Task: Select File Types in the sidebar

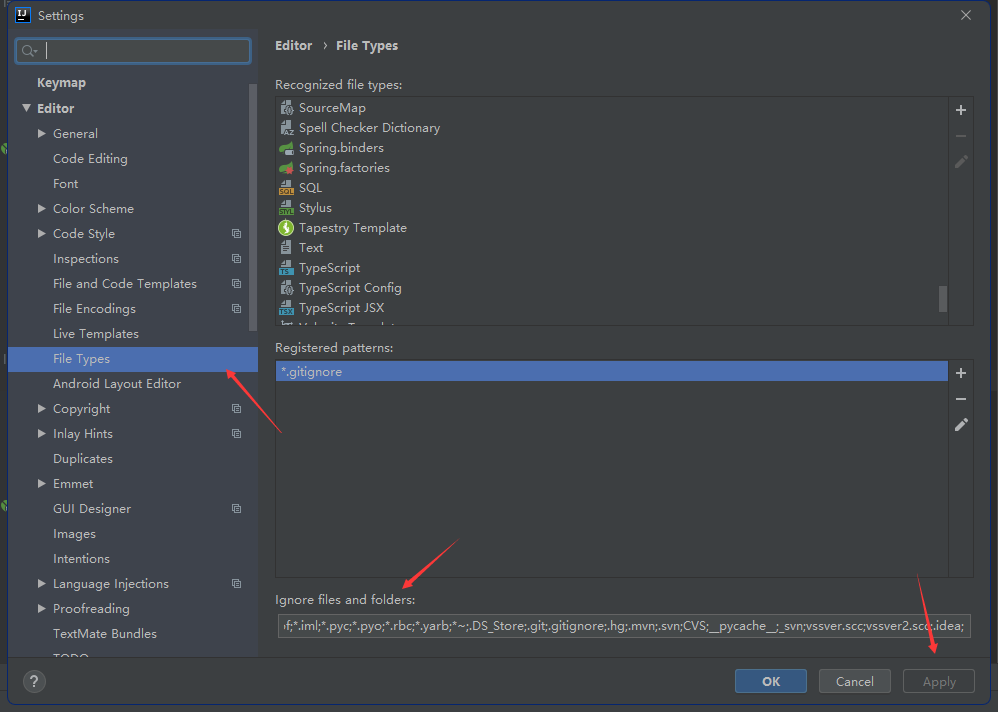Action: click(x=133, y=359)
